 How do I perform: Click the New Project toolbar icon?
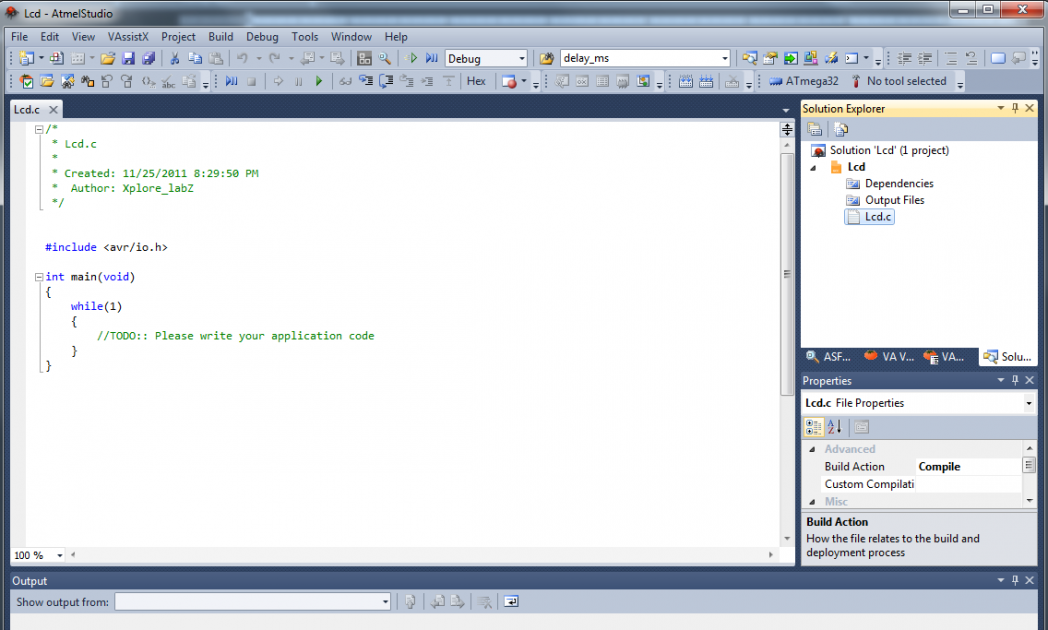(x=26, y=58)
